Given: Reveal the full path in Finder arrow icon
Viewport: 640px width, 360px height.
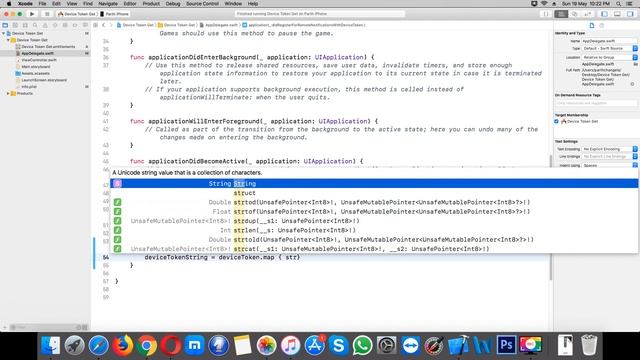Looking at the screenshot, I should (632, 84).
